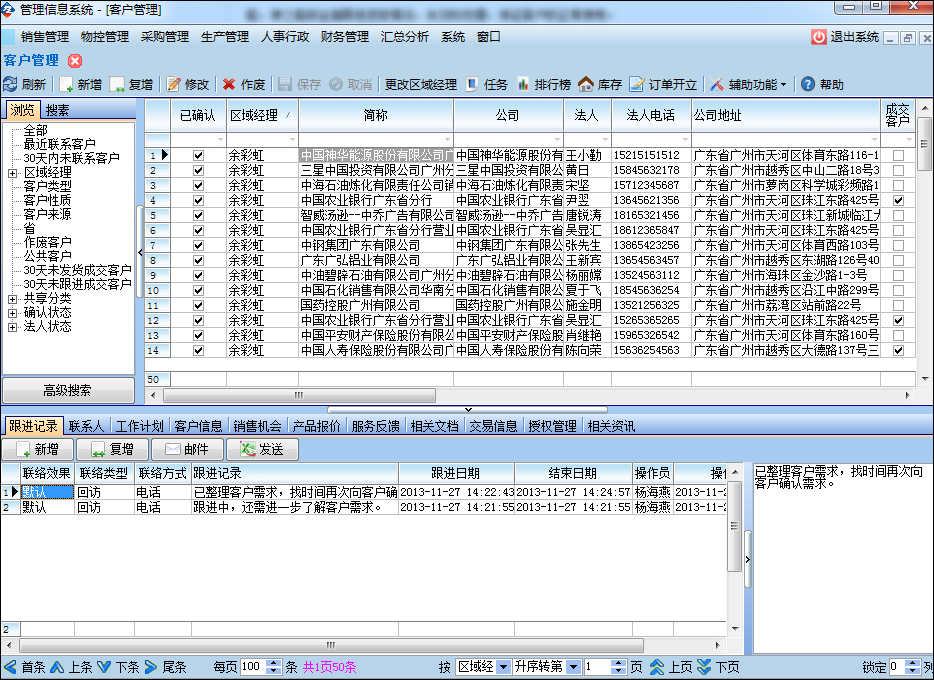The width and height of the screenshot is (934, 680).
Task: Click the 修改 edit toolbar icon
Action: [174, 85]
